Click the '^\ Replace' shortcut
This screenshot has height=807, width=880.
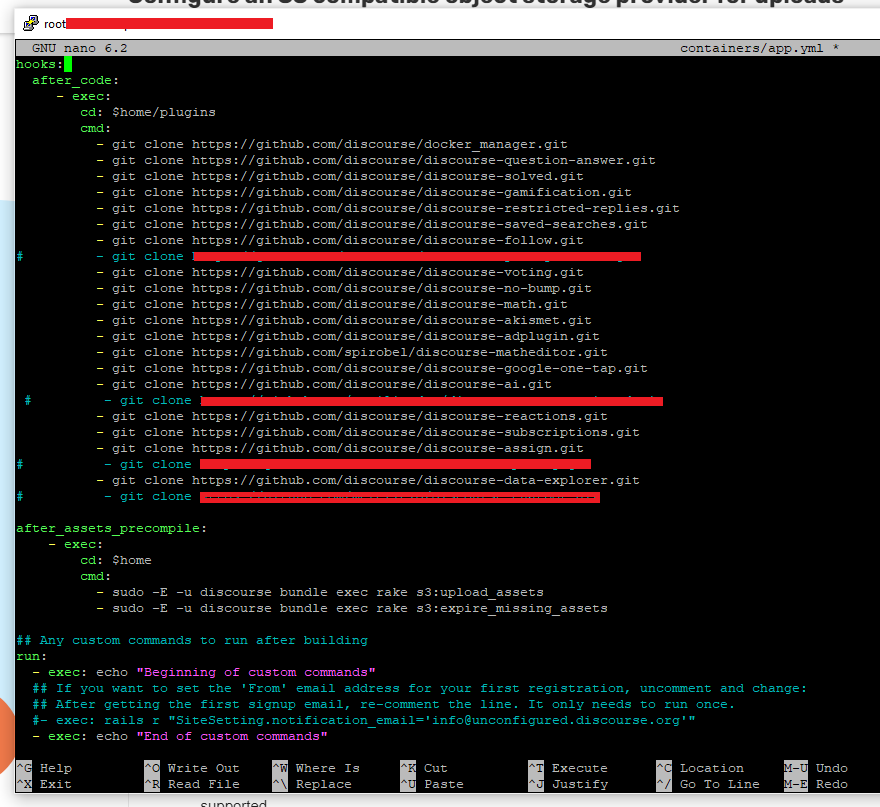(312, 784)
